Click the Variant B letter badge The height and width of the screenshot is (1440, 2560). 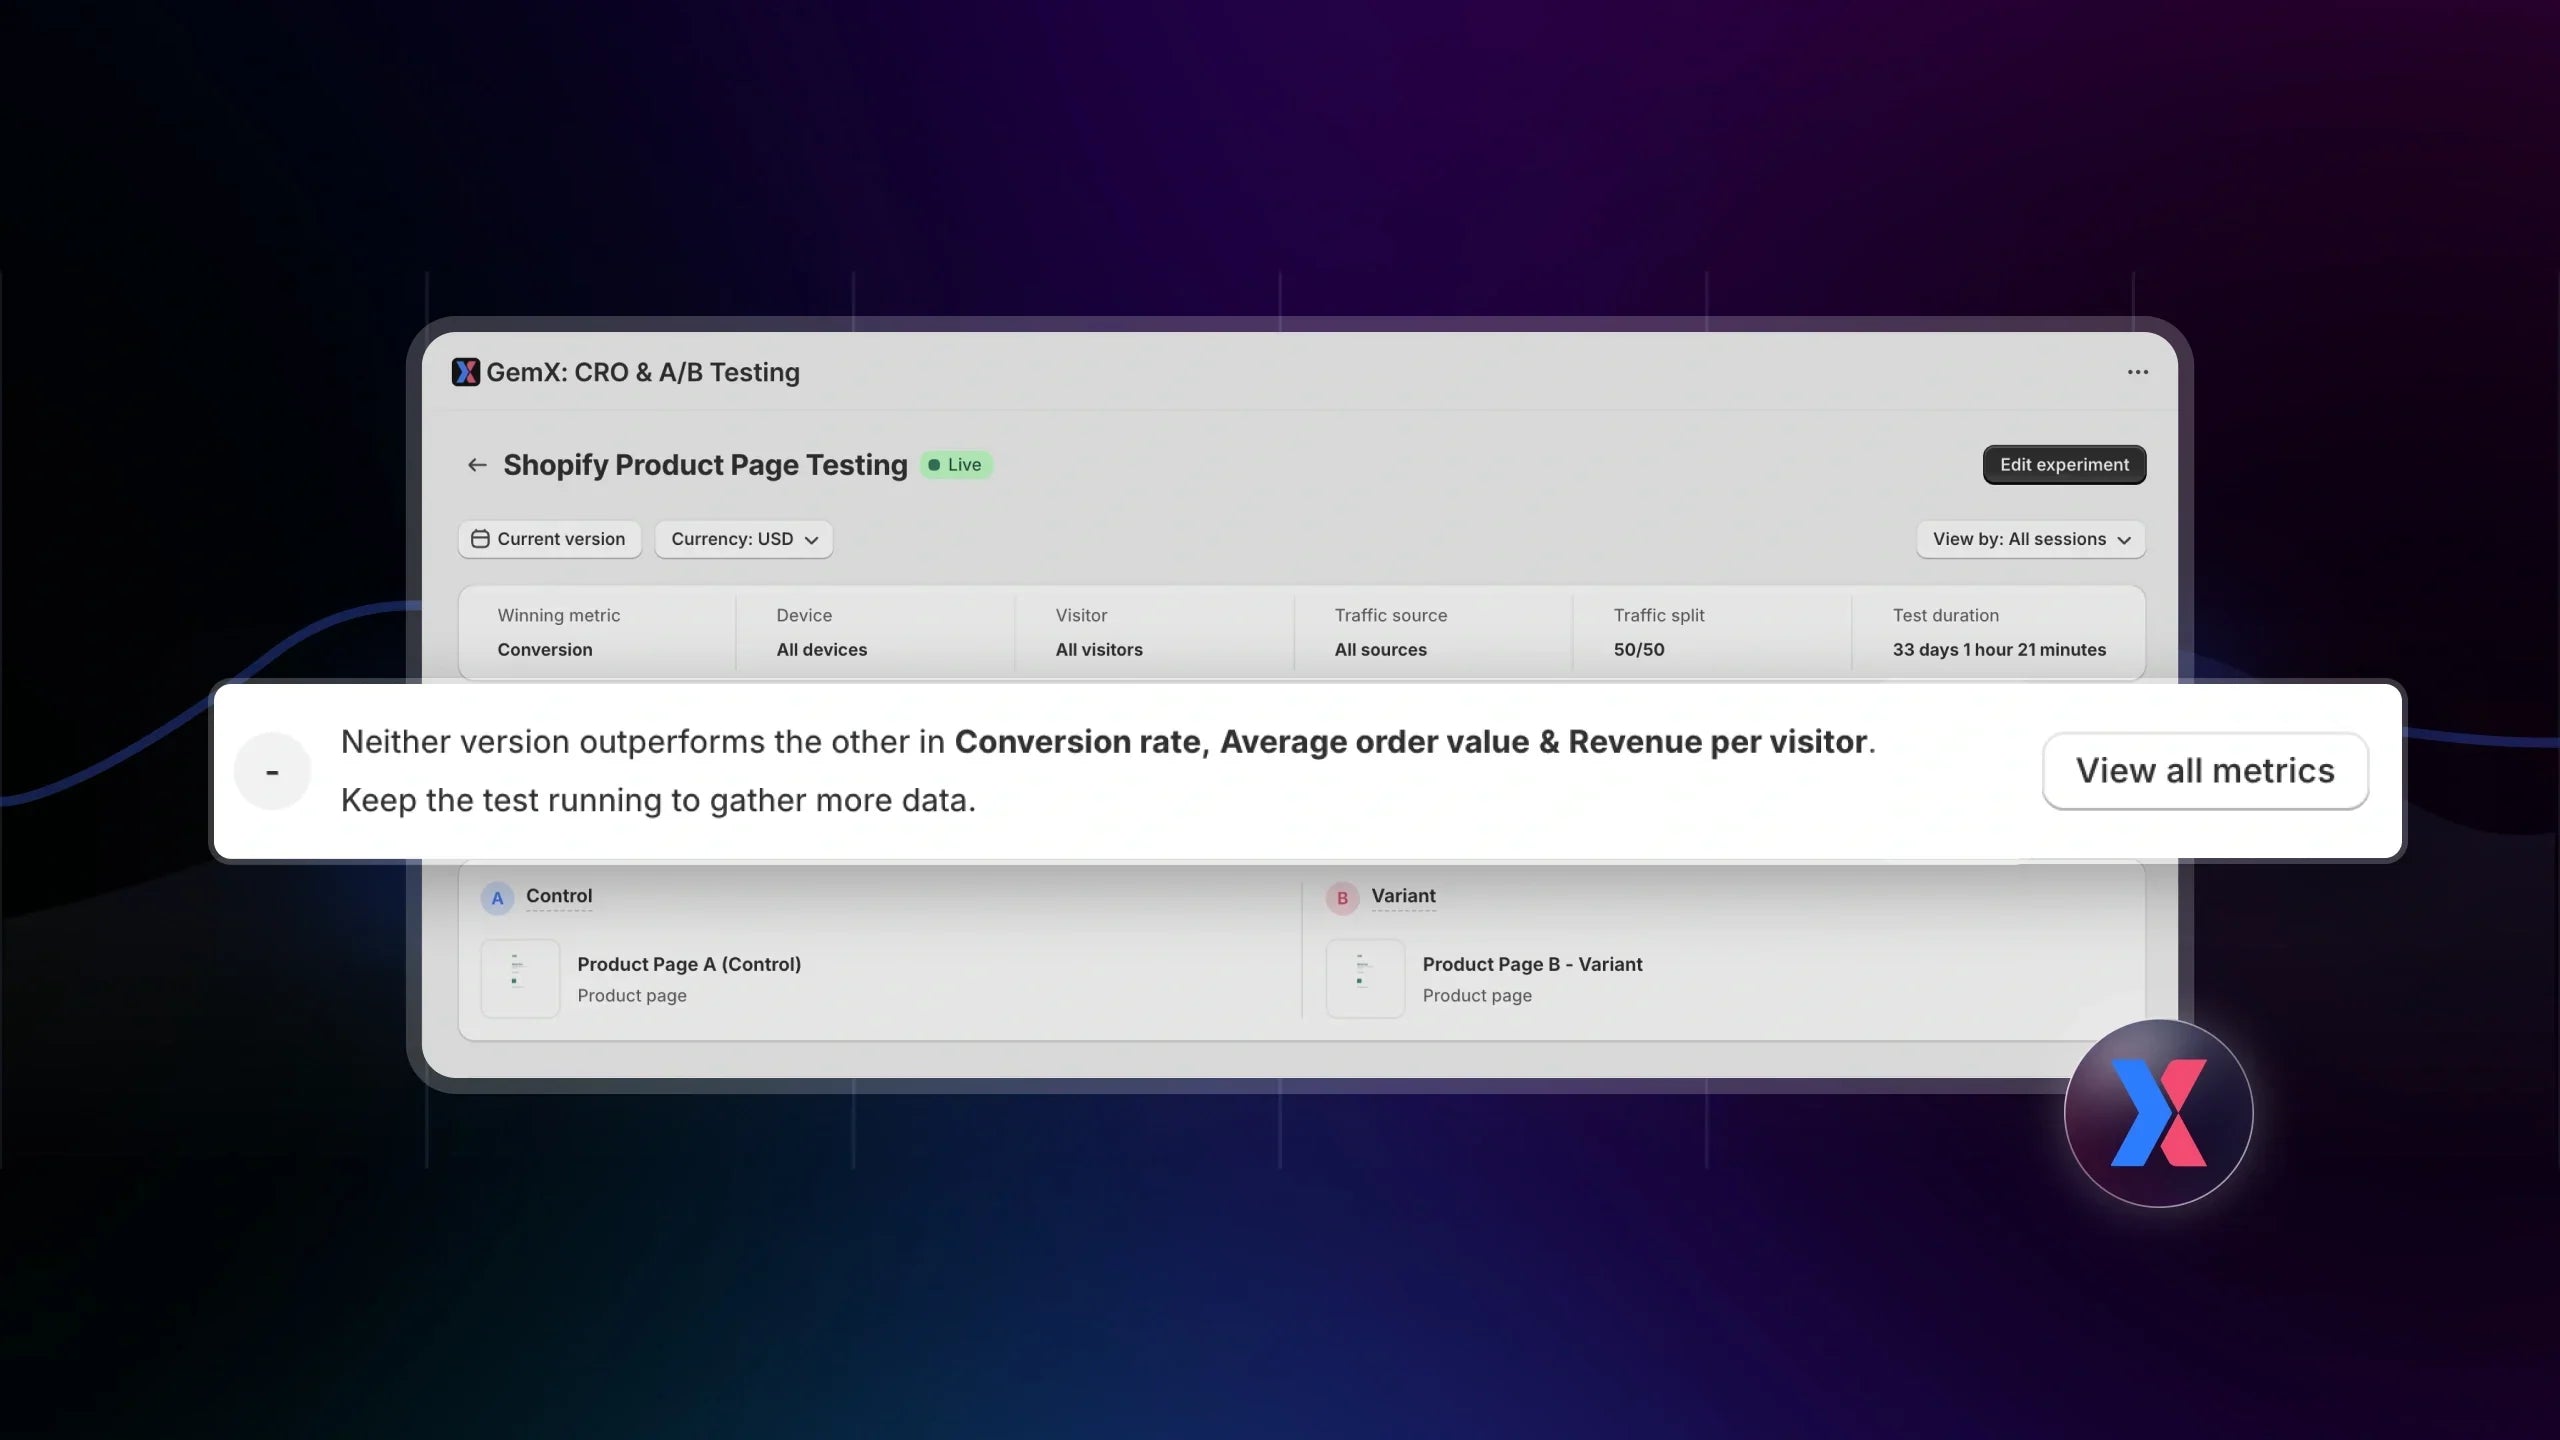[1342, 898]
